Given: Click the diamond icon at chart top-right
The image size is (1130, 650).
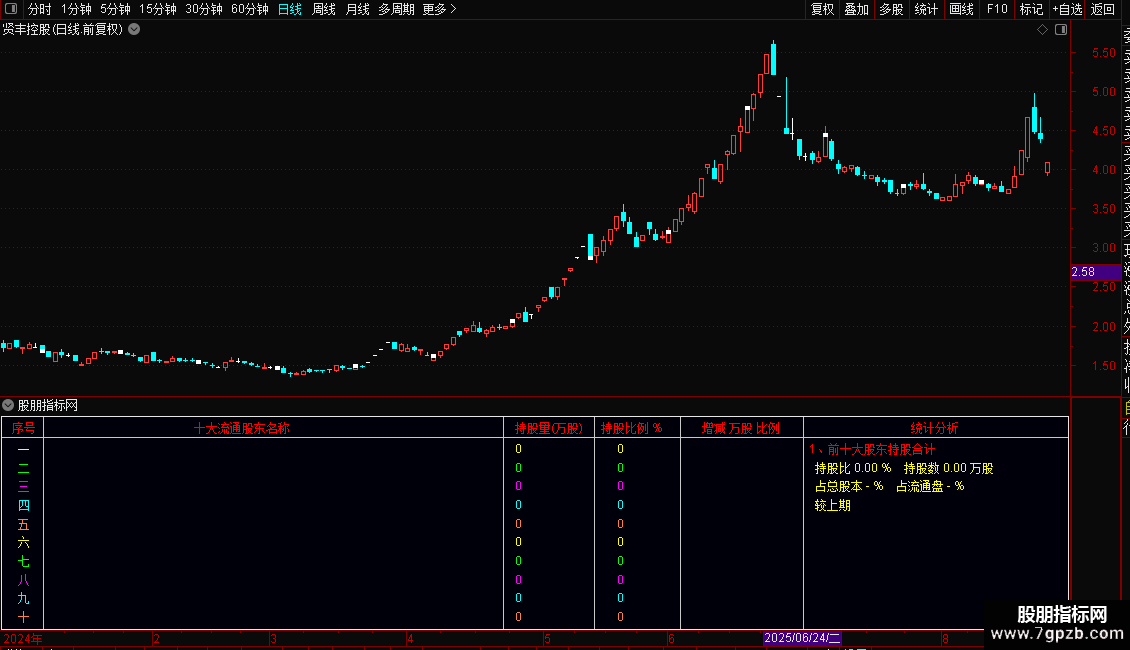Looking at the screenshot, I should tap(1042, 30).
